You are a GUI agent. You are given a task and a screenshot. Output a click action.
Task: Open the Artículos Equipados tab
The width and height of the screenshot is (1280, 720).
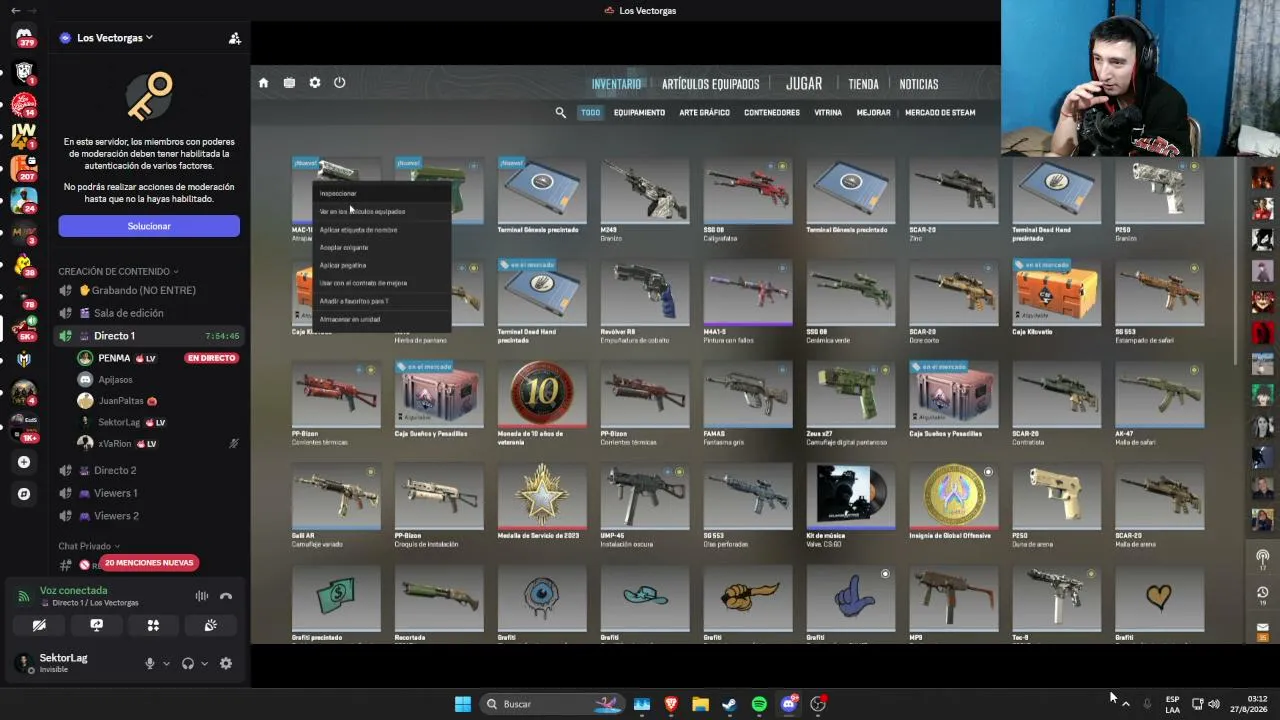(x=710, y=84)
